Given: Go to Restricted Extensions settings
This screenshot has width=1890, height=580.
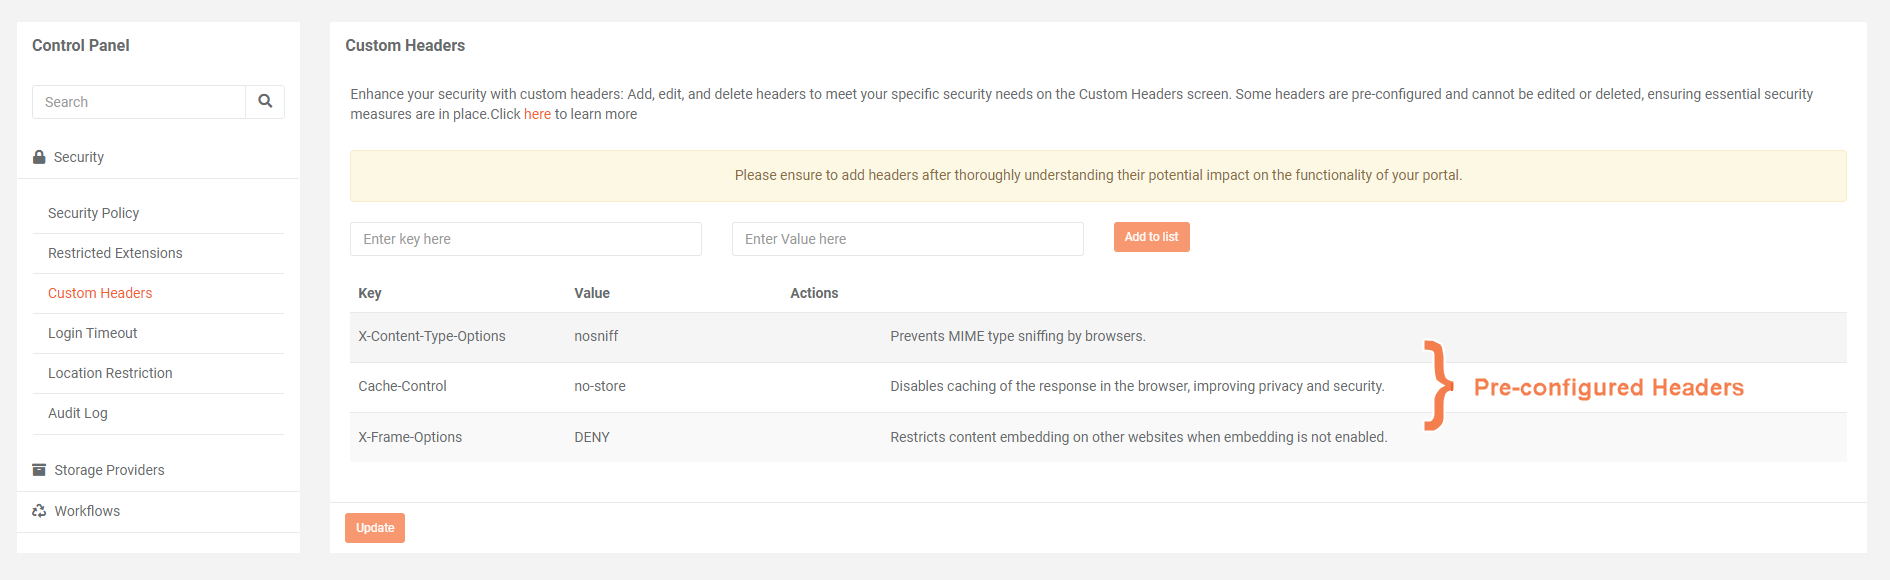Looking at the screenshot, I should 115,253.
